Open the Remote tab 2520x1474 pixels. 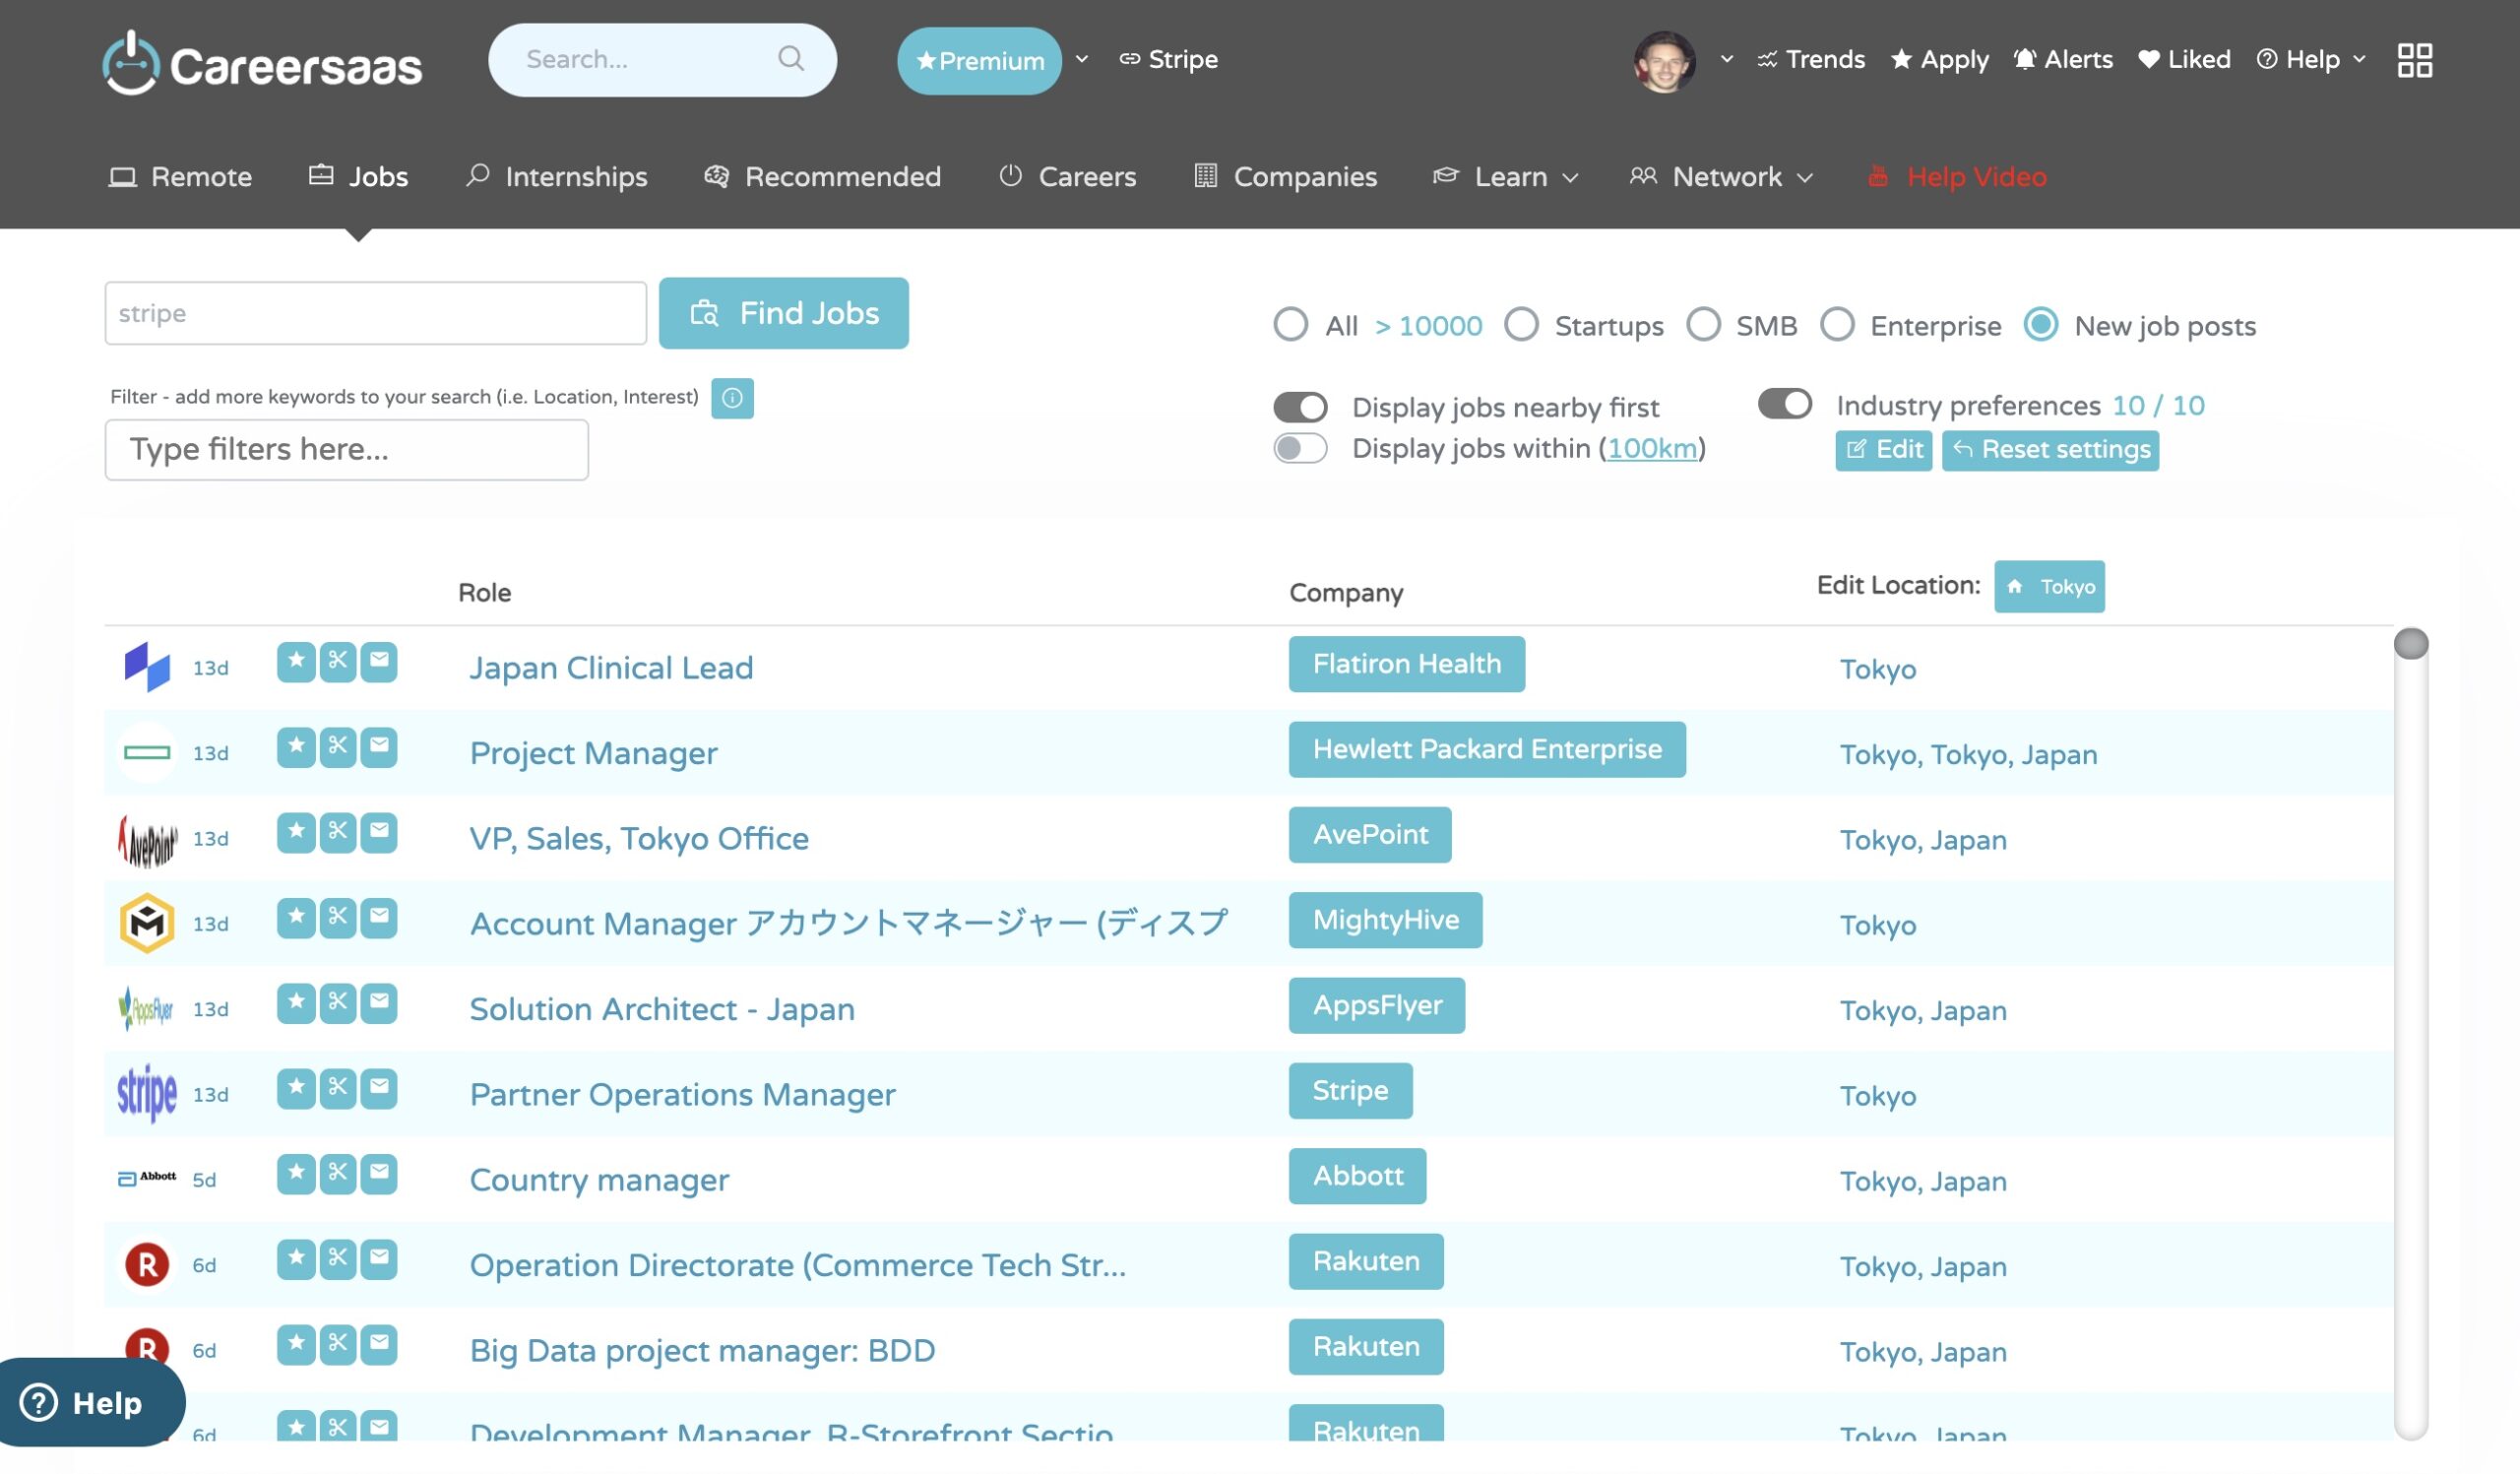180,177
